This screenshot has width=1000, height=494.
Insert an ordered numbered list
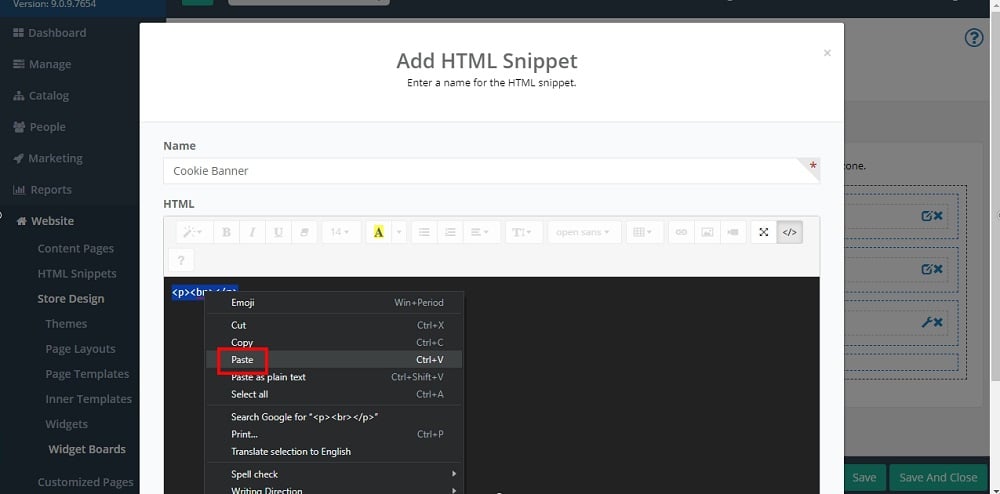point(450,233)
